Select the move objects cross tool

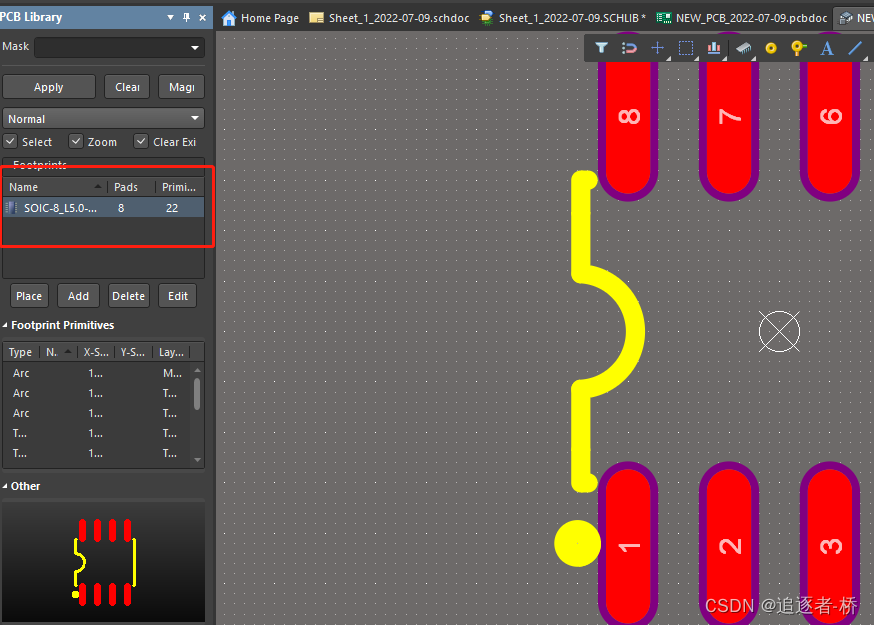click(x=657, y=47)
